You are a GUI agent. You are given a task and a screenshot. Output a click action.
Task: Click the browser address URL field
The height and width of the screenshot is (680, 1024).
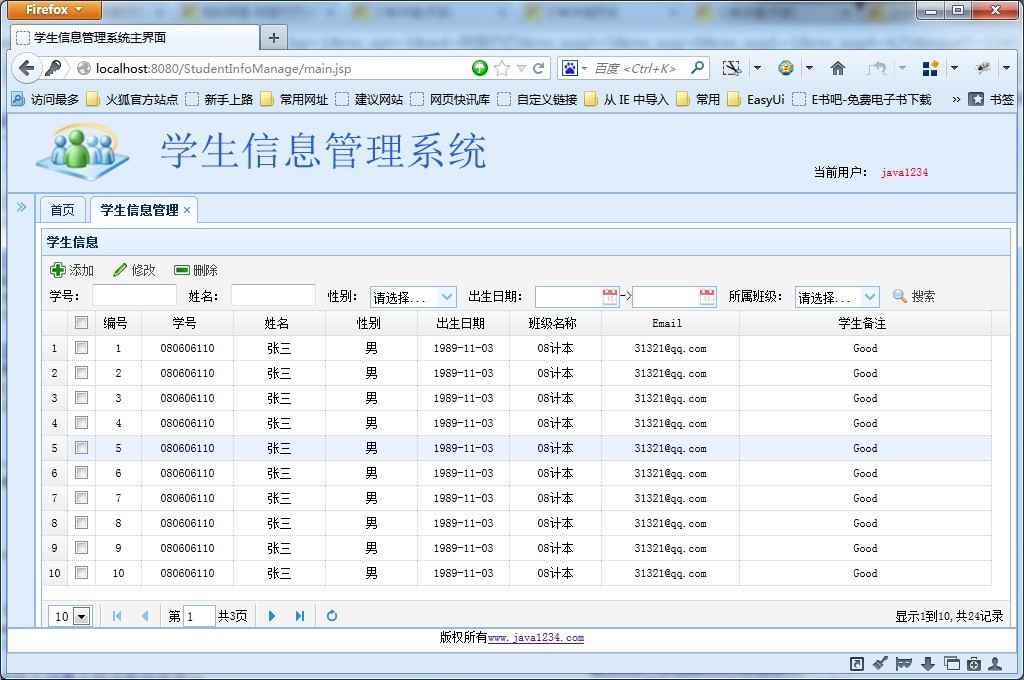tap(281, 69)
